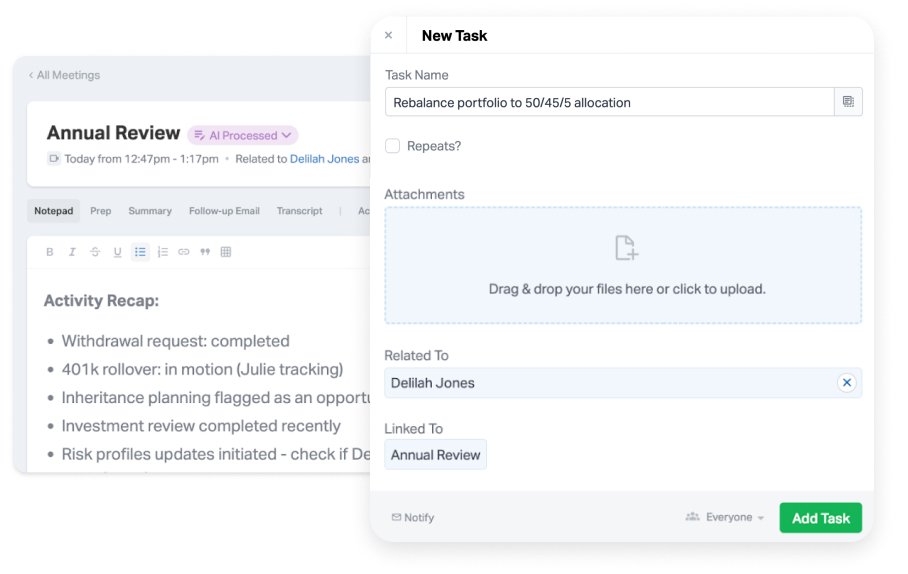Go back to All Meetings

(64, 75)
